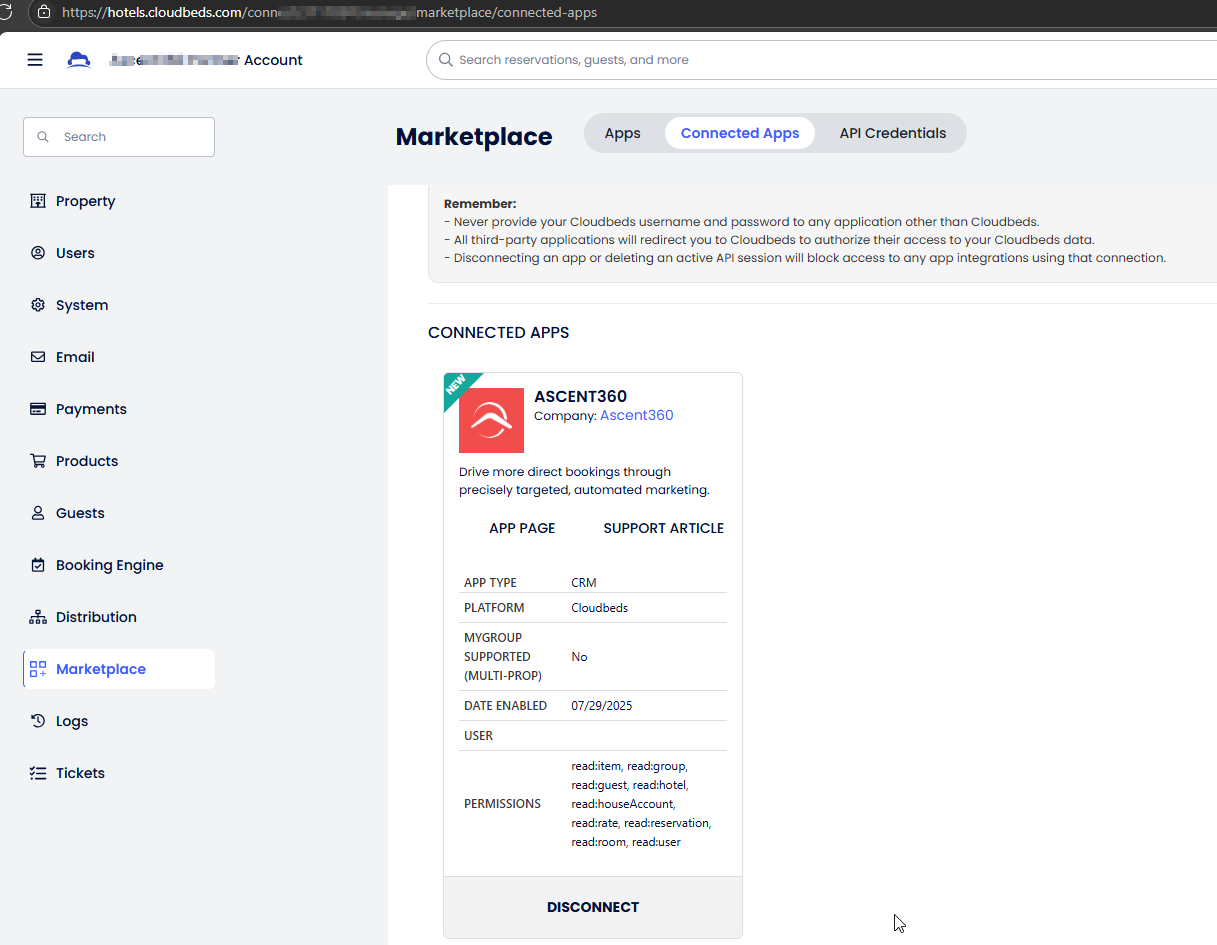The image size is (1217, 945).
Task: Click the magnifier icon in top search bar
Action: click(445, 60)
